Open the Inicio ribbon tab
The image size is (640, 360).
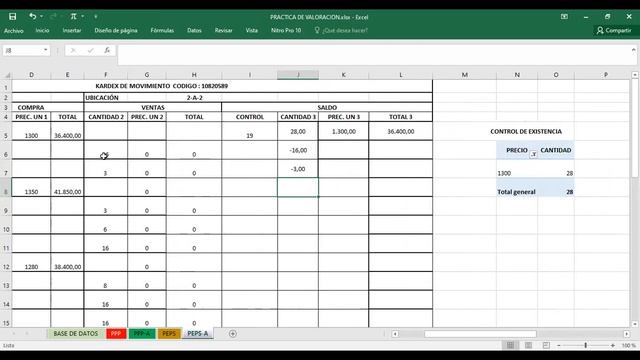[42, 31]
